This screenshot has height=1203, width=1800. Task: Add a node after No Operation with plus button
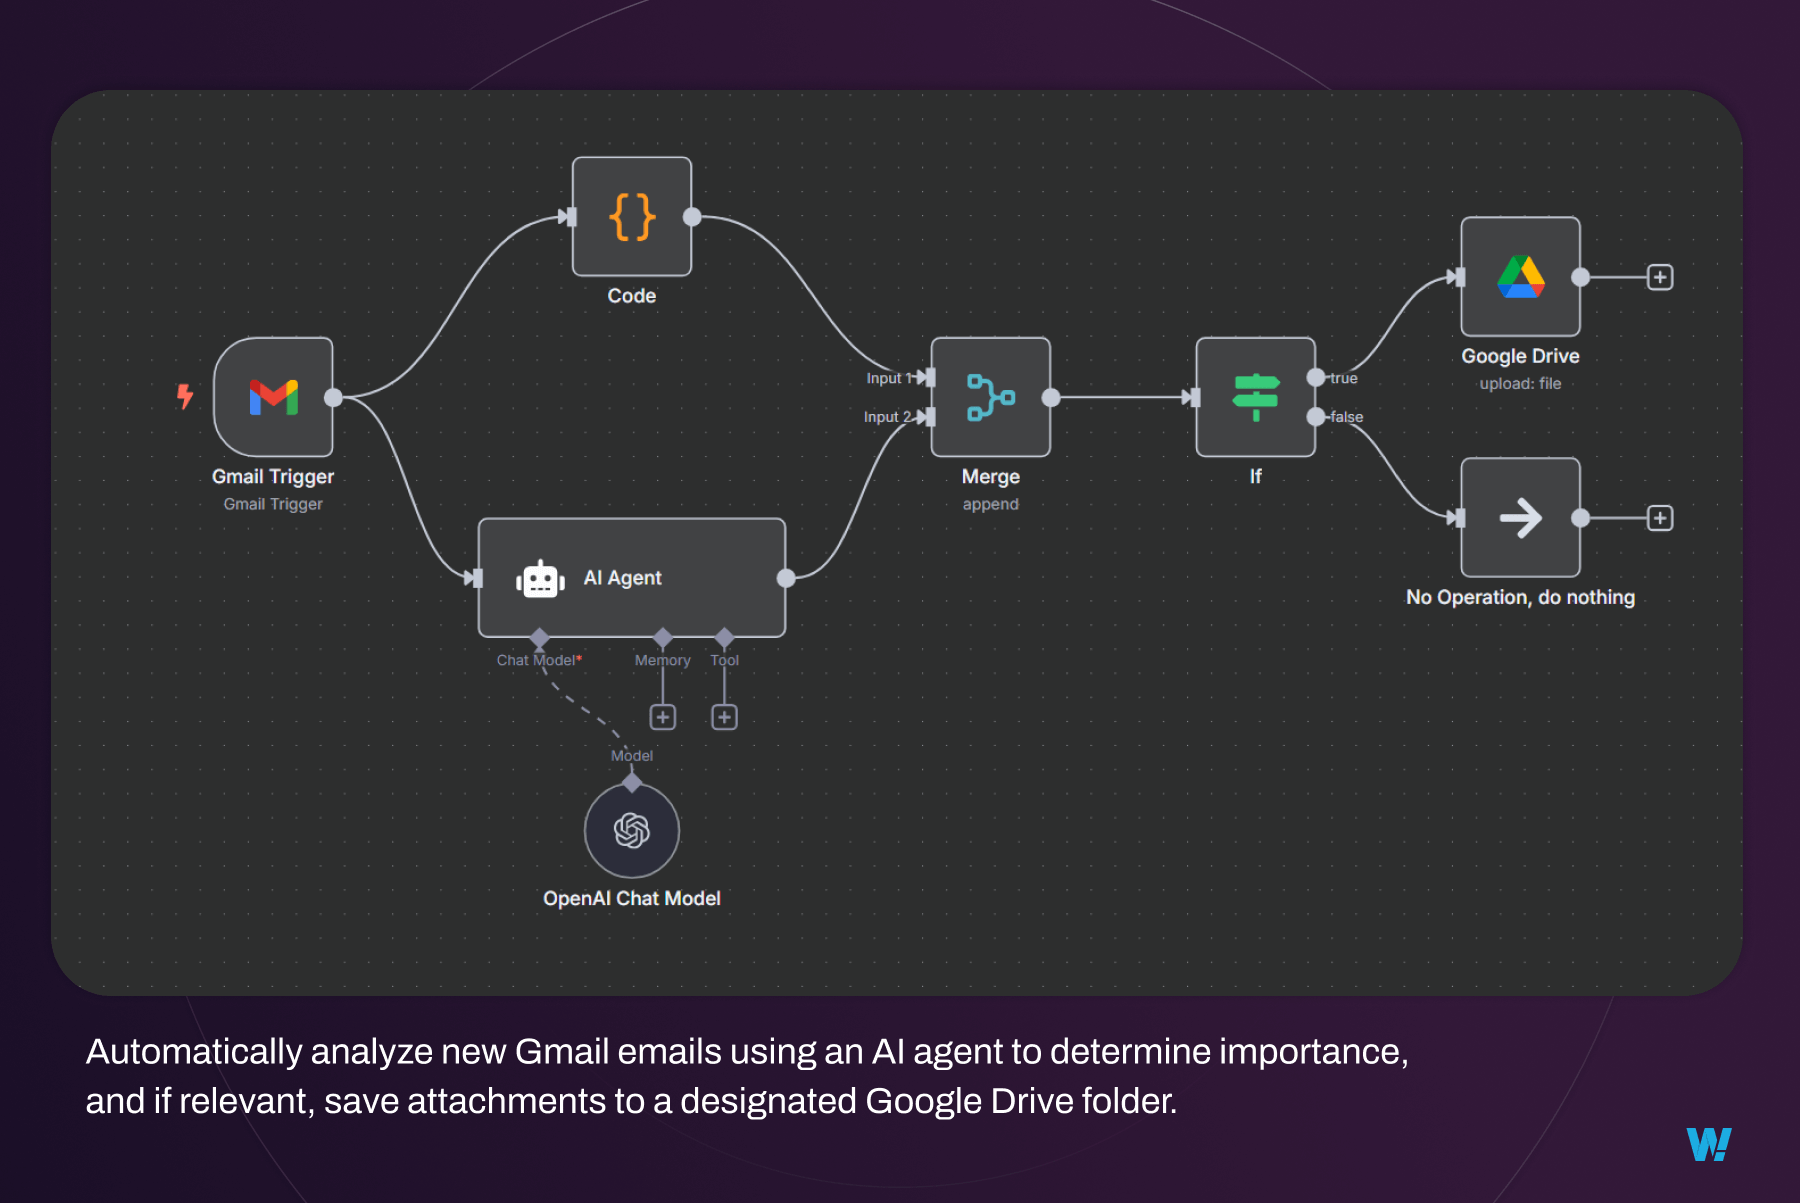(x=1659, y=518)
